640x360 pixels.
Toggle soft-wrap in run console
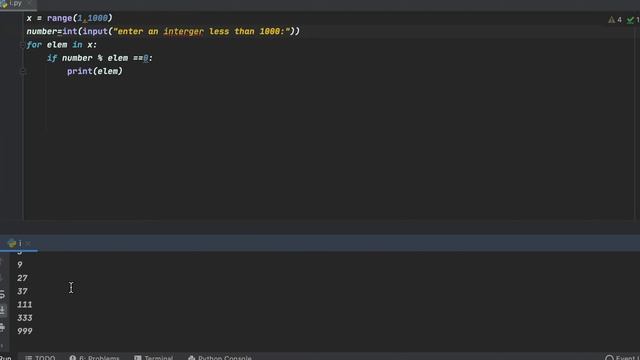(x=2, y=294)
